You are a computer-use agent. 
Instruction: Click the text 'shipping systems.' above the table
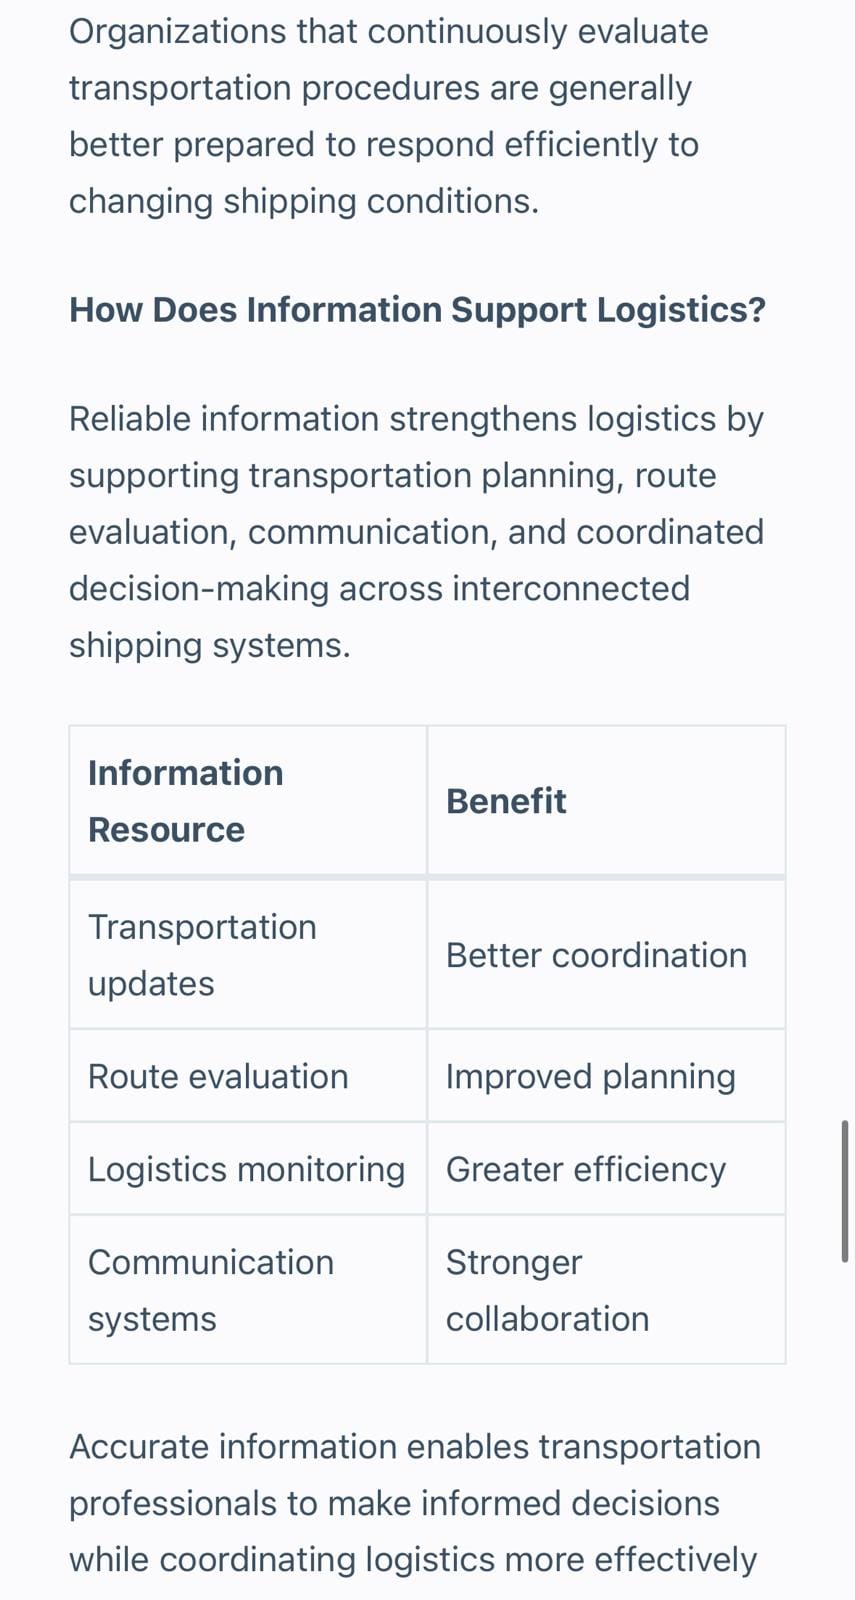click(210, 645)
